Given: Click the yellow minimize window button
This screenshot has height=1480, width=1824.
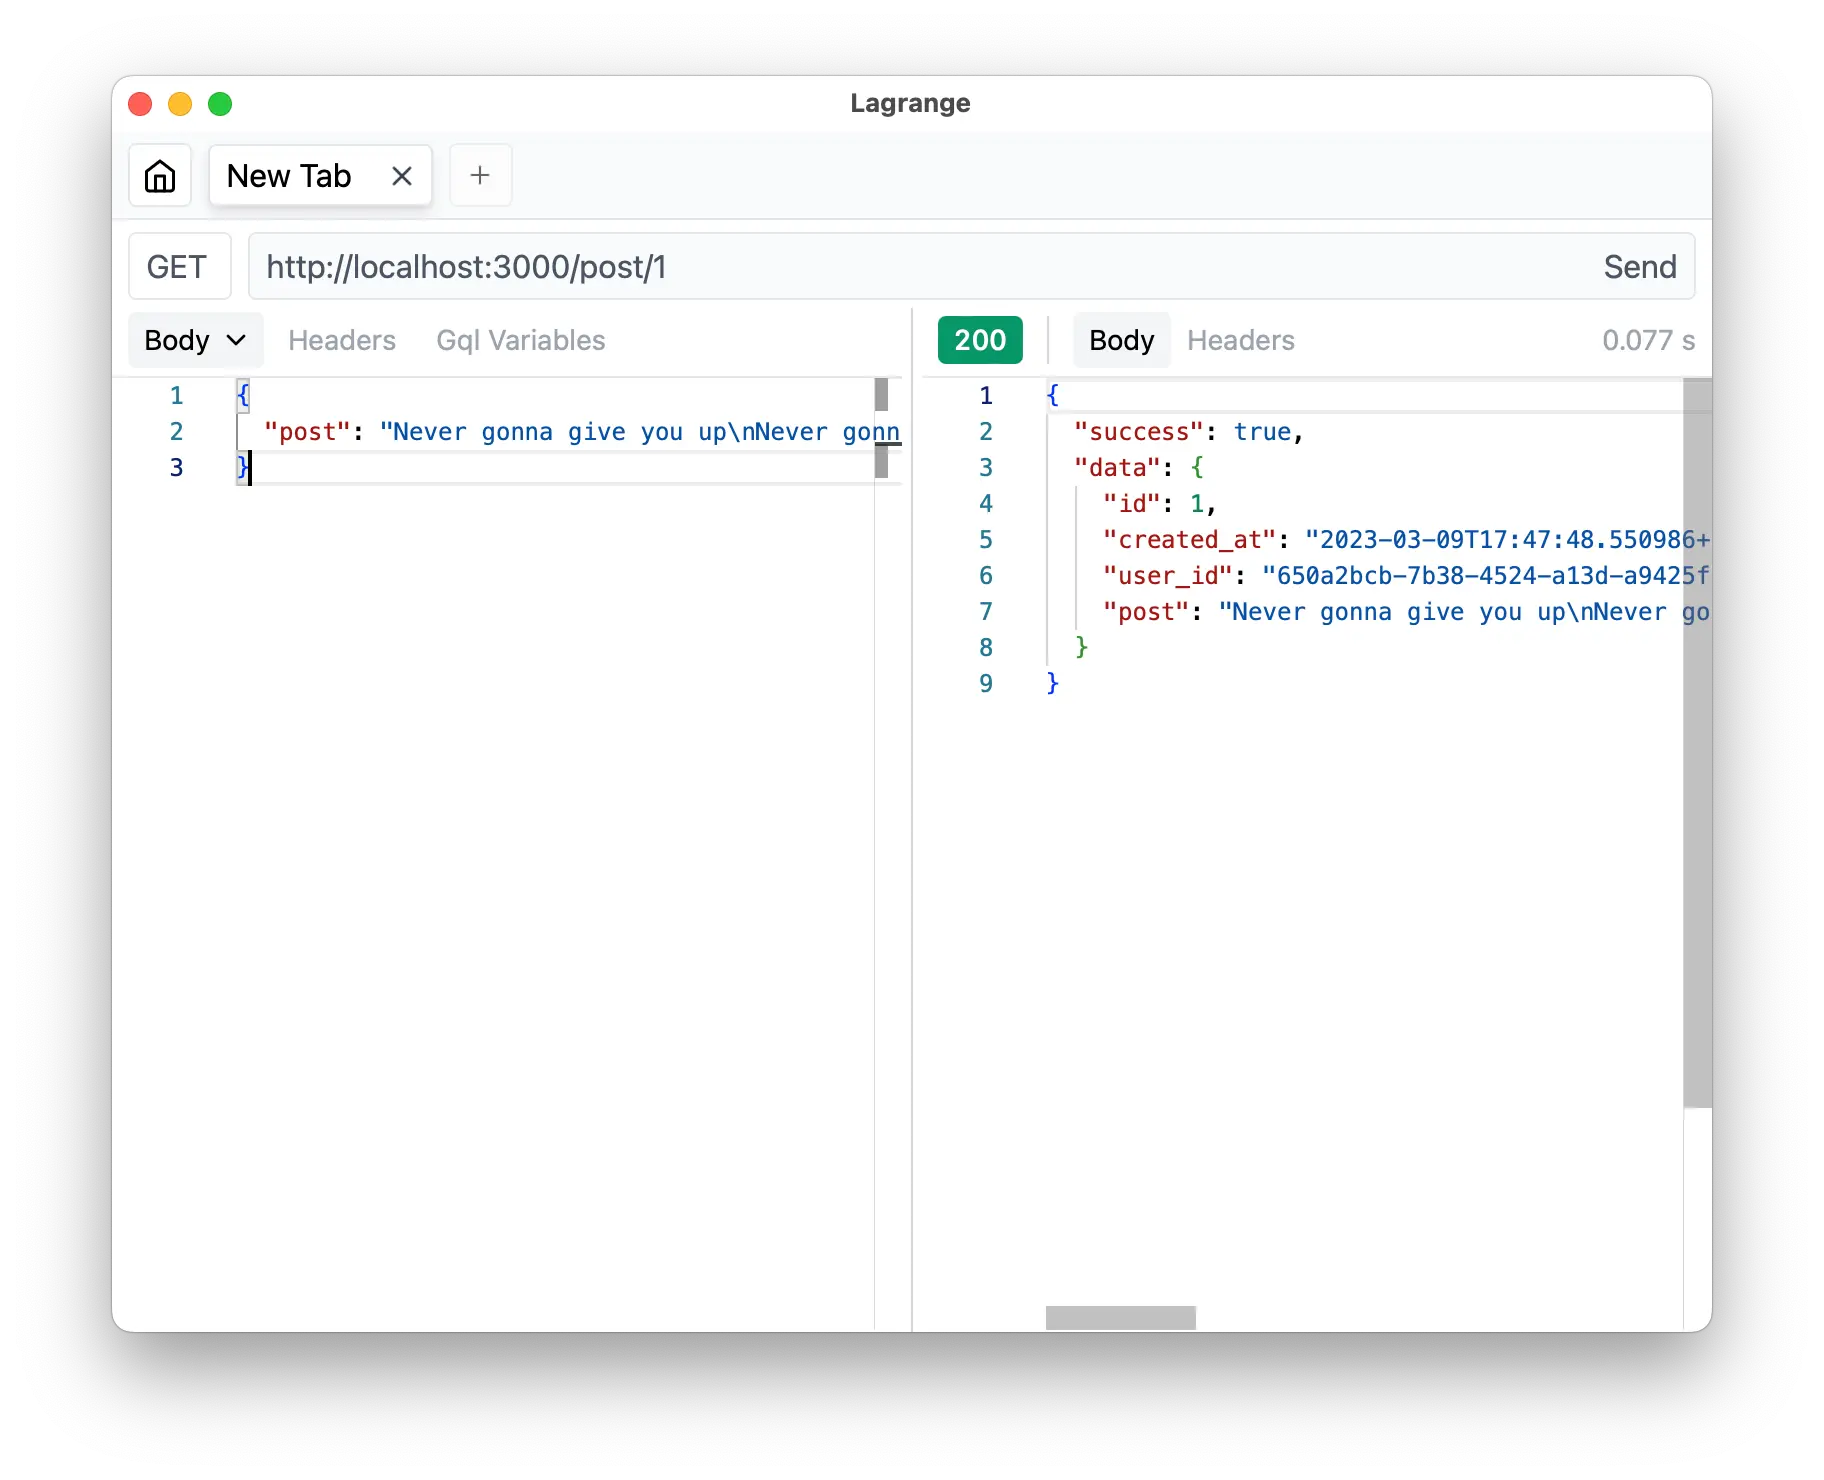Looking at the screenshot, I should click(x=180, y=104).
